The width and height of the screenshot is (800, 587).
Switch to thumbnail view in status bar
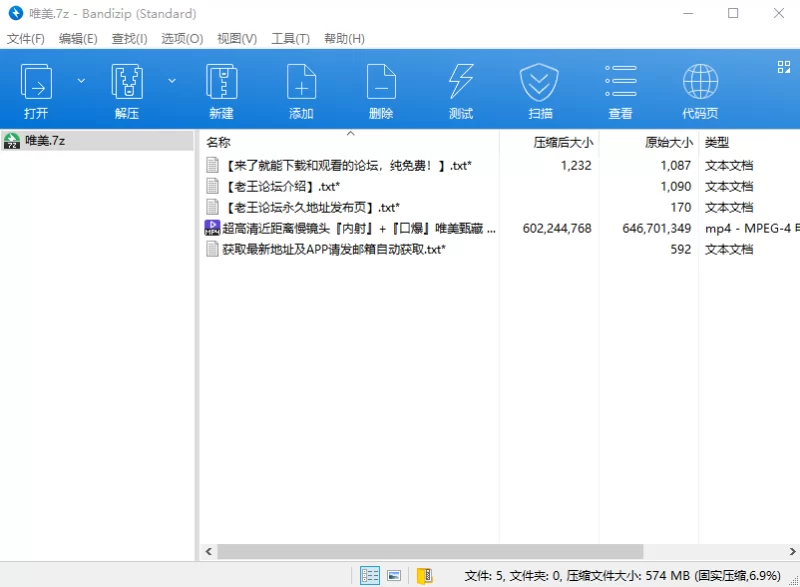[394, 575]
